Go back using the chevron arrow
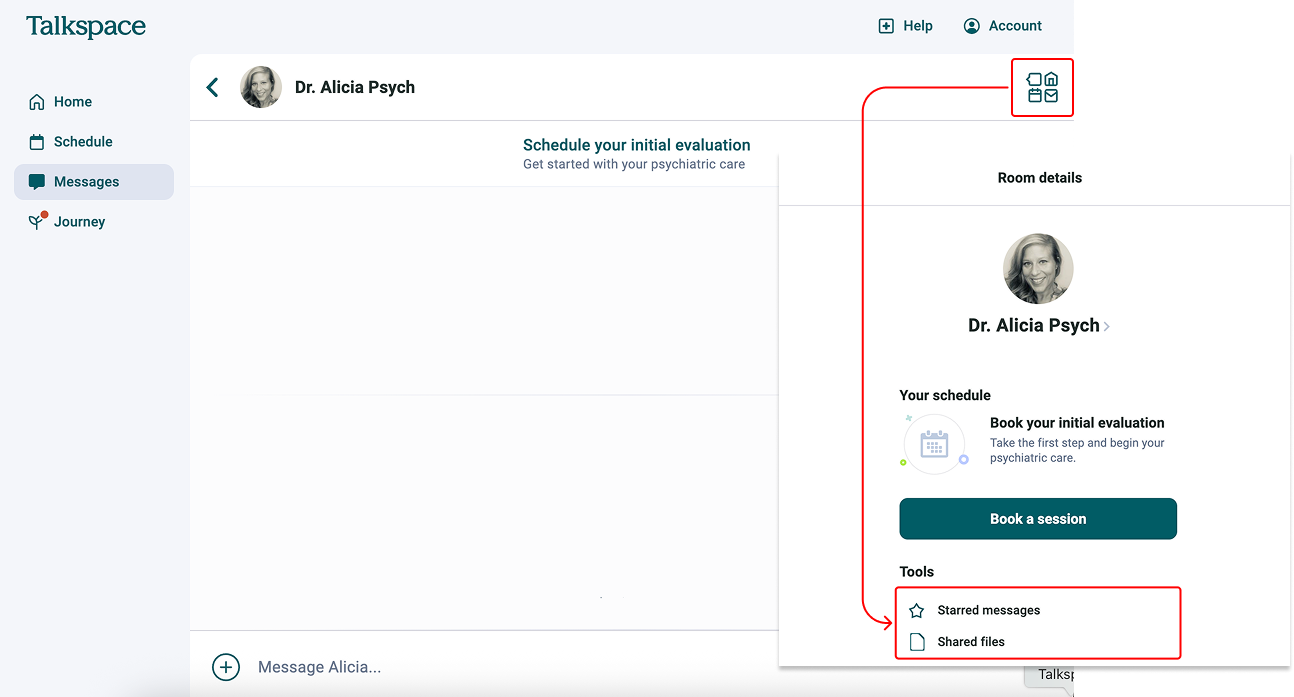1294x697 pixels. pos(212,87)
